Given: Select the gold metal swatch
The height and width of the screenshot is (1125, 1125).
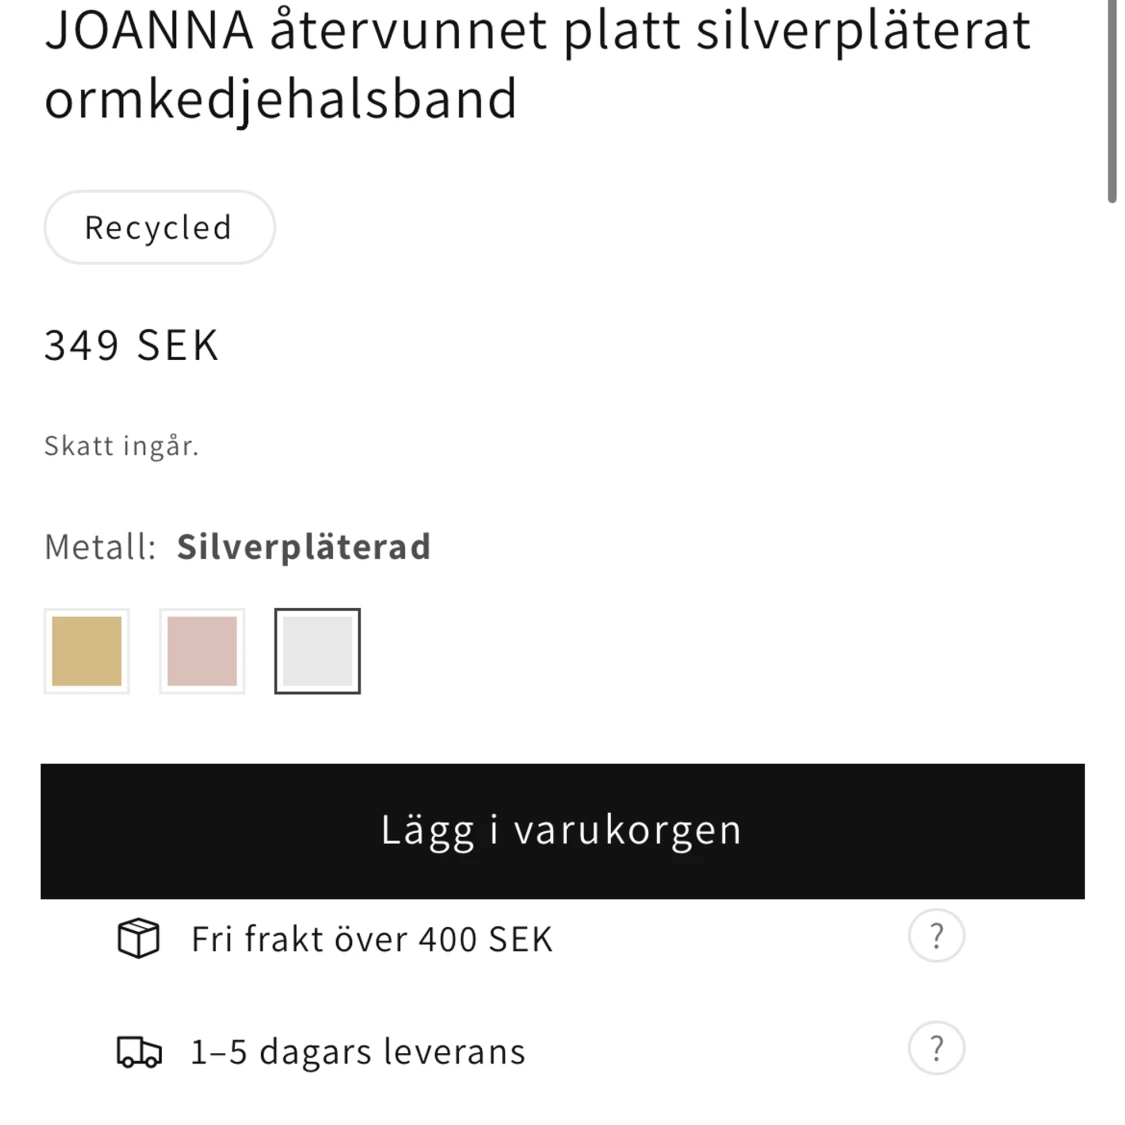Looking at the screenshot, I should pyautogui.click(x=87, y=651).
